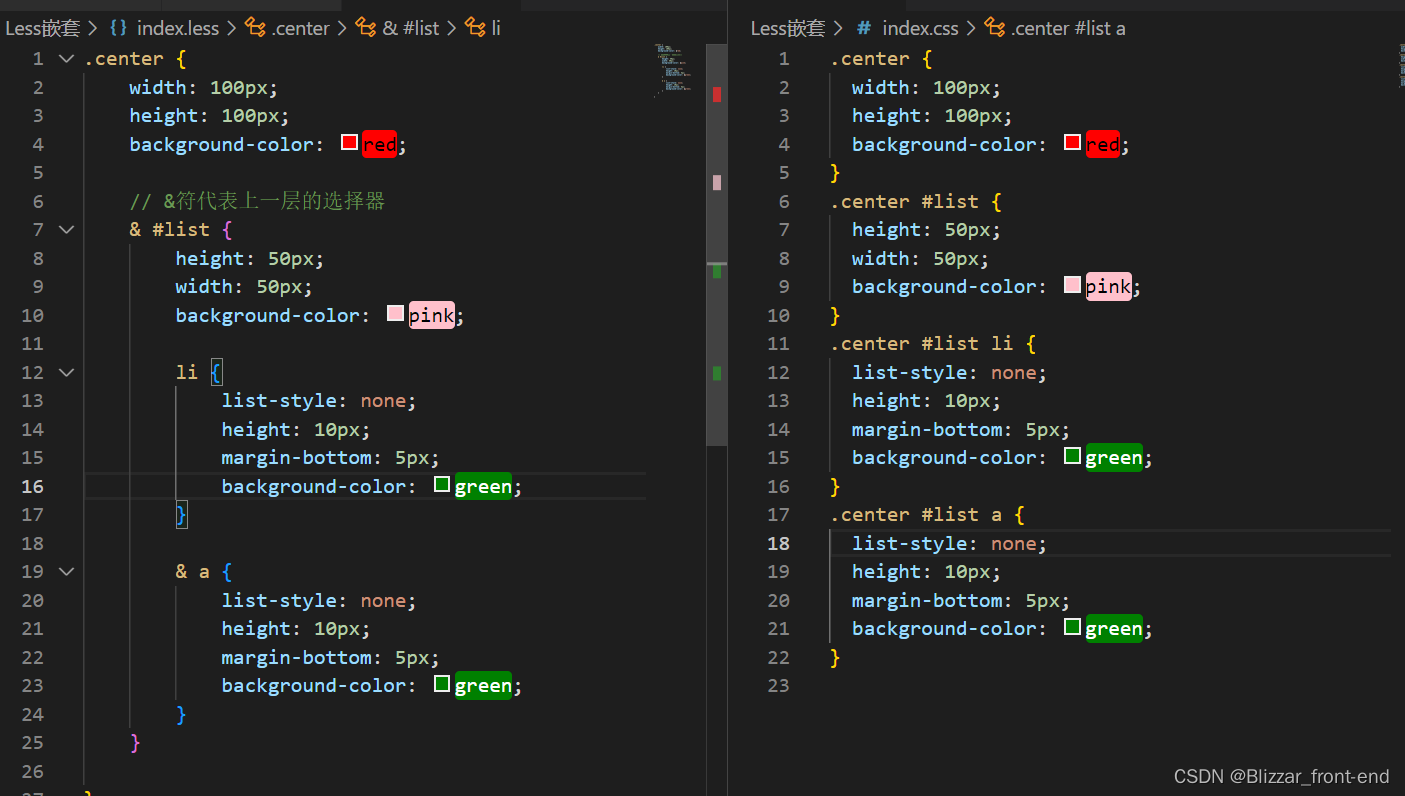The image size is (1405, 796).
Task: Select line number 16 in index.less
Action: tap(33, 486)
